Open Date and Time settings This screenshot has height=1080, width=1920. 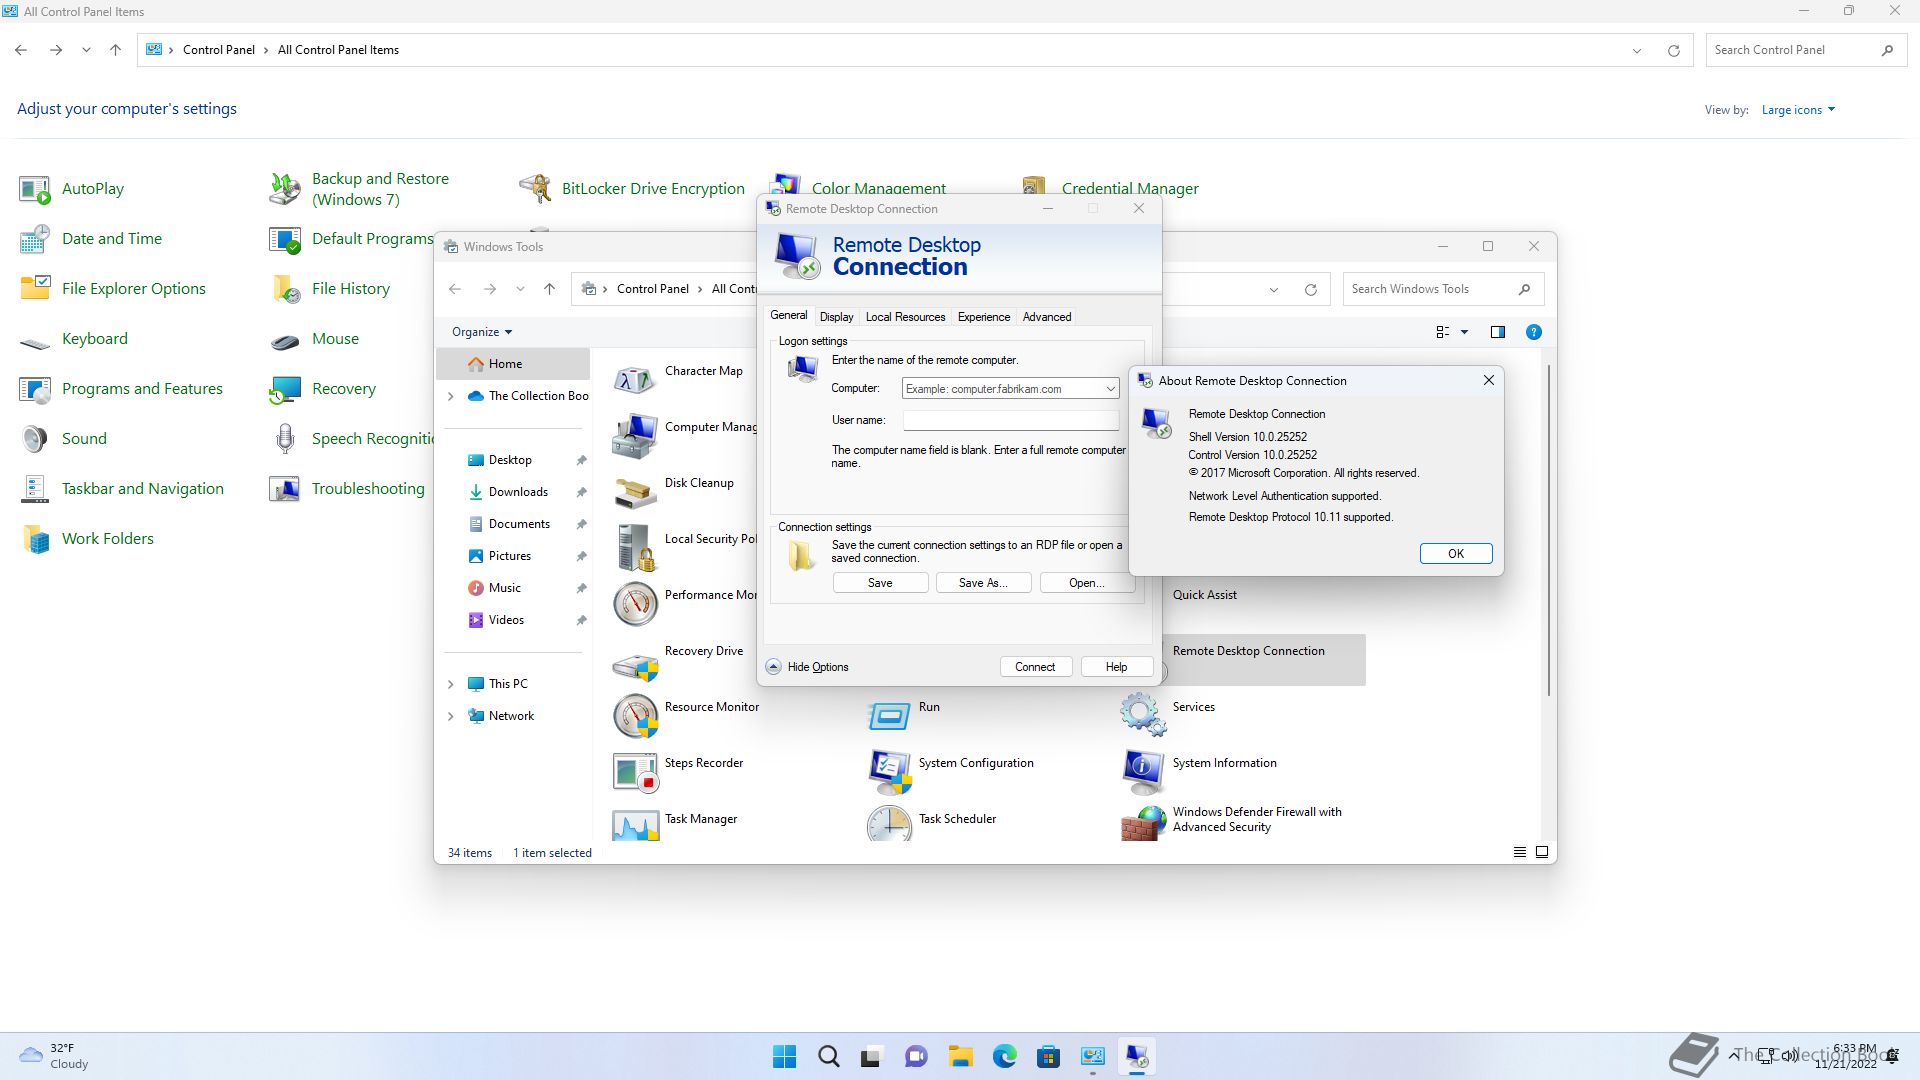(x=91, y=238)
